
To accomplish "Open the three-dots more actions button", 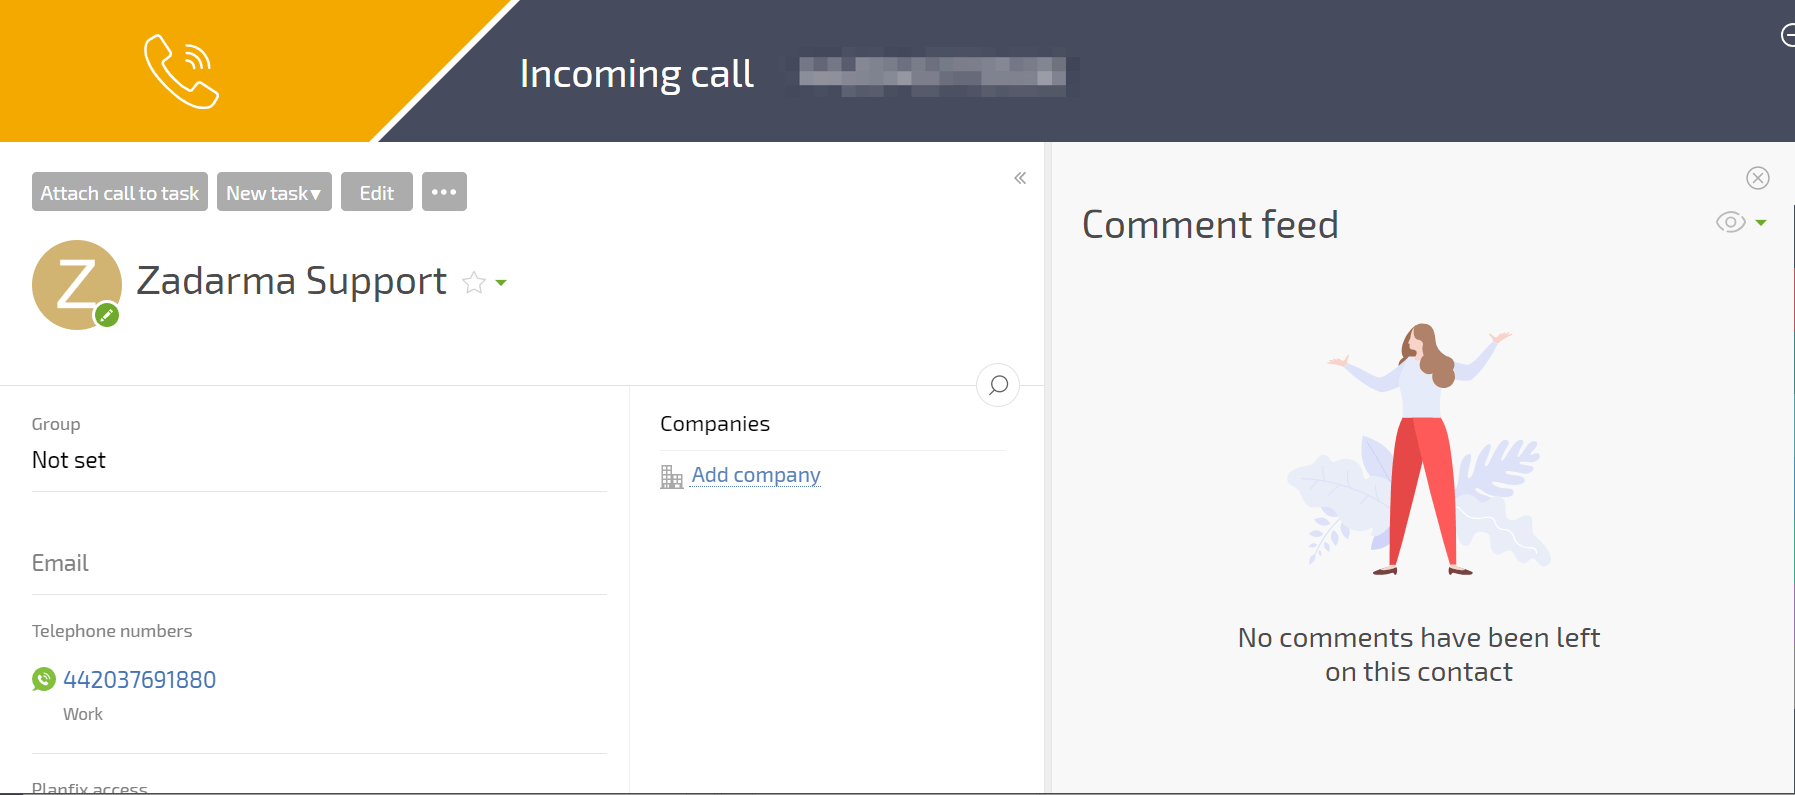I will [x=444, y=192].
